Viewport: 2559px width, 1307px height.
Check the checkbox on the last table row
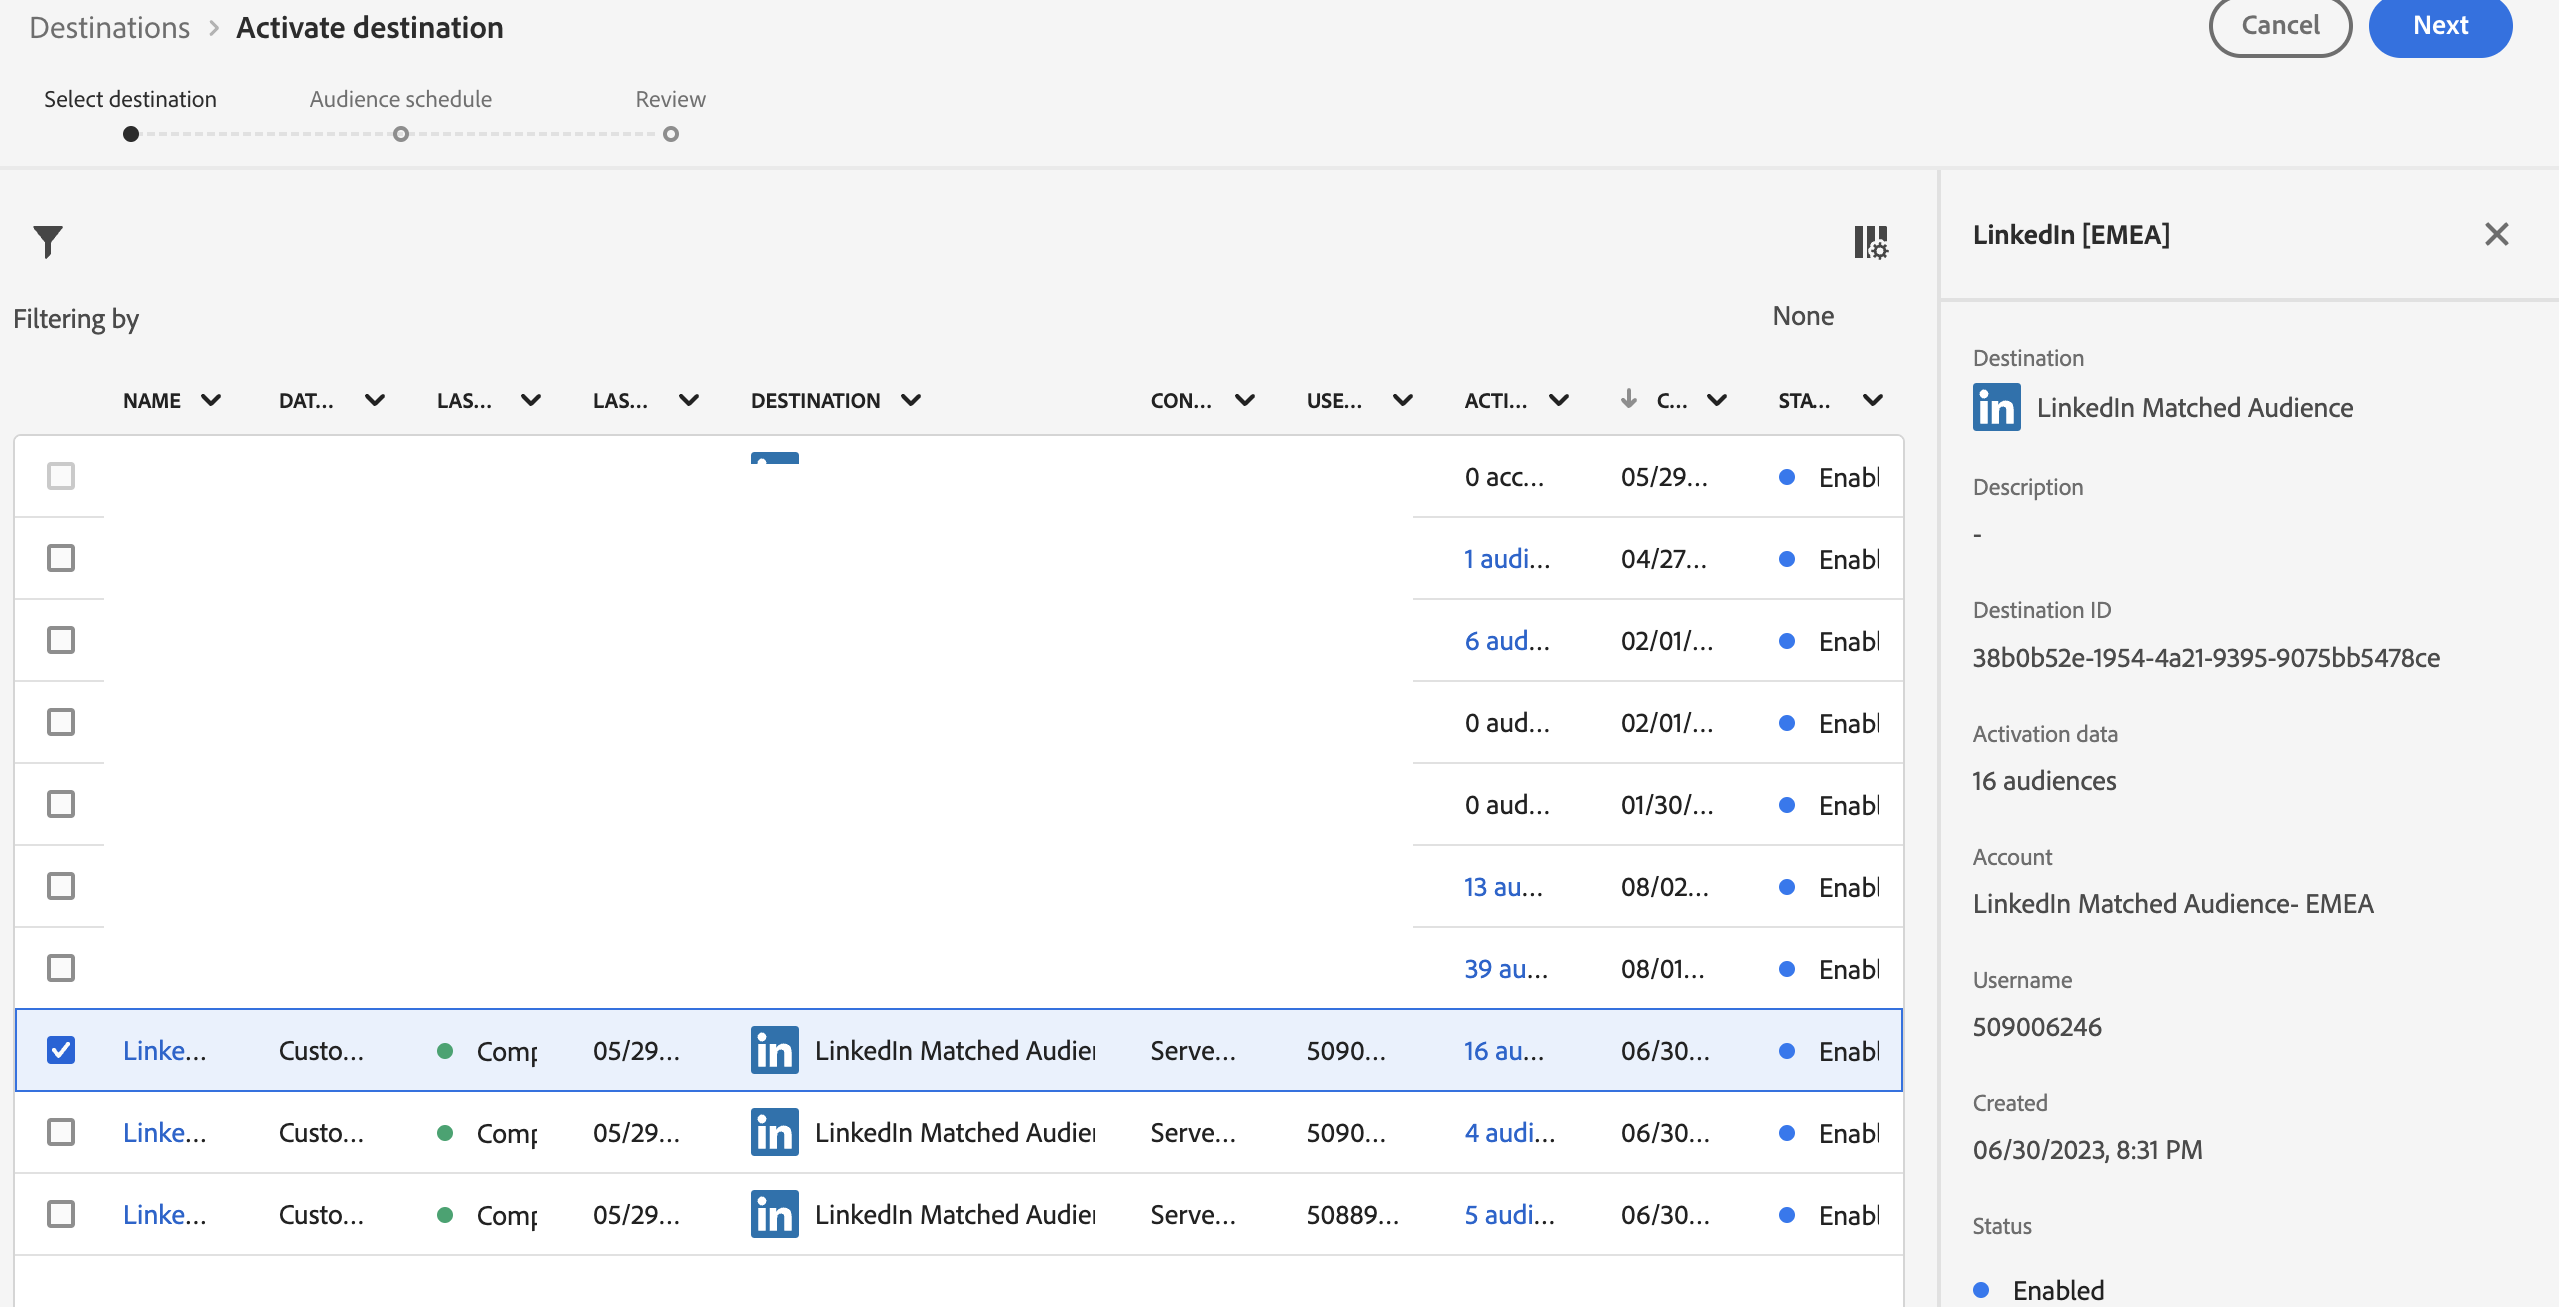[x=61, y=1213]
